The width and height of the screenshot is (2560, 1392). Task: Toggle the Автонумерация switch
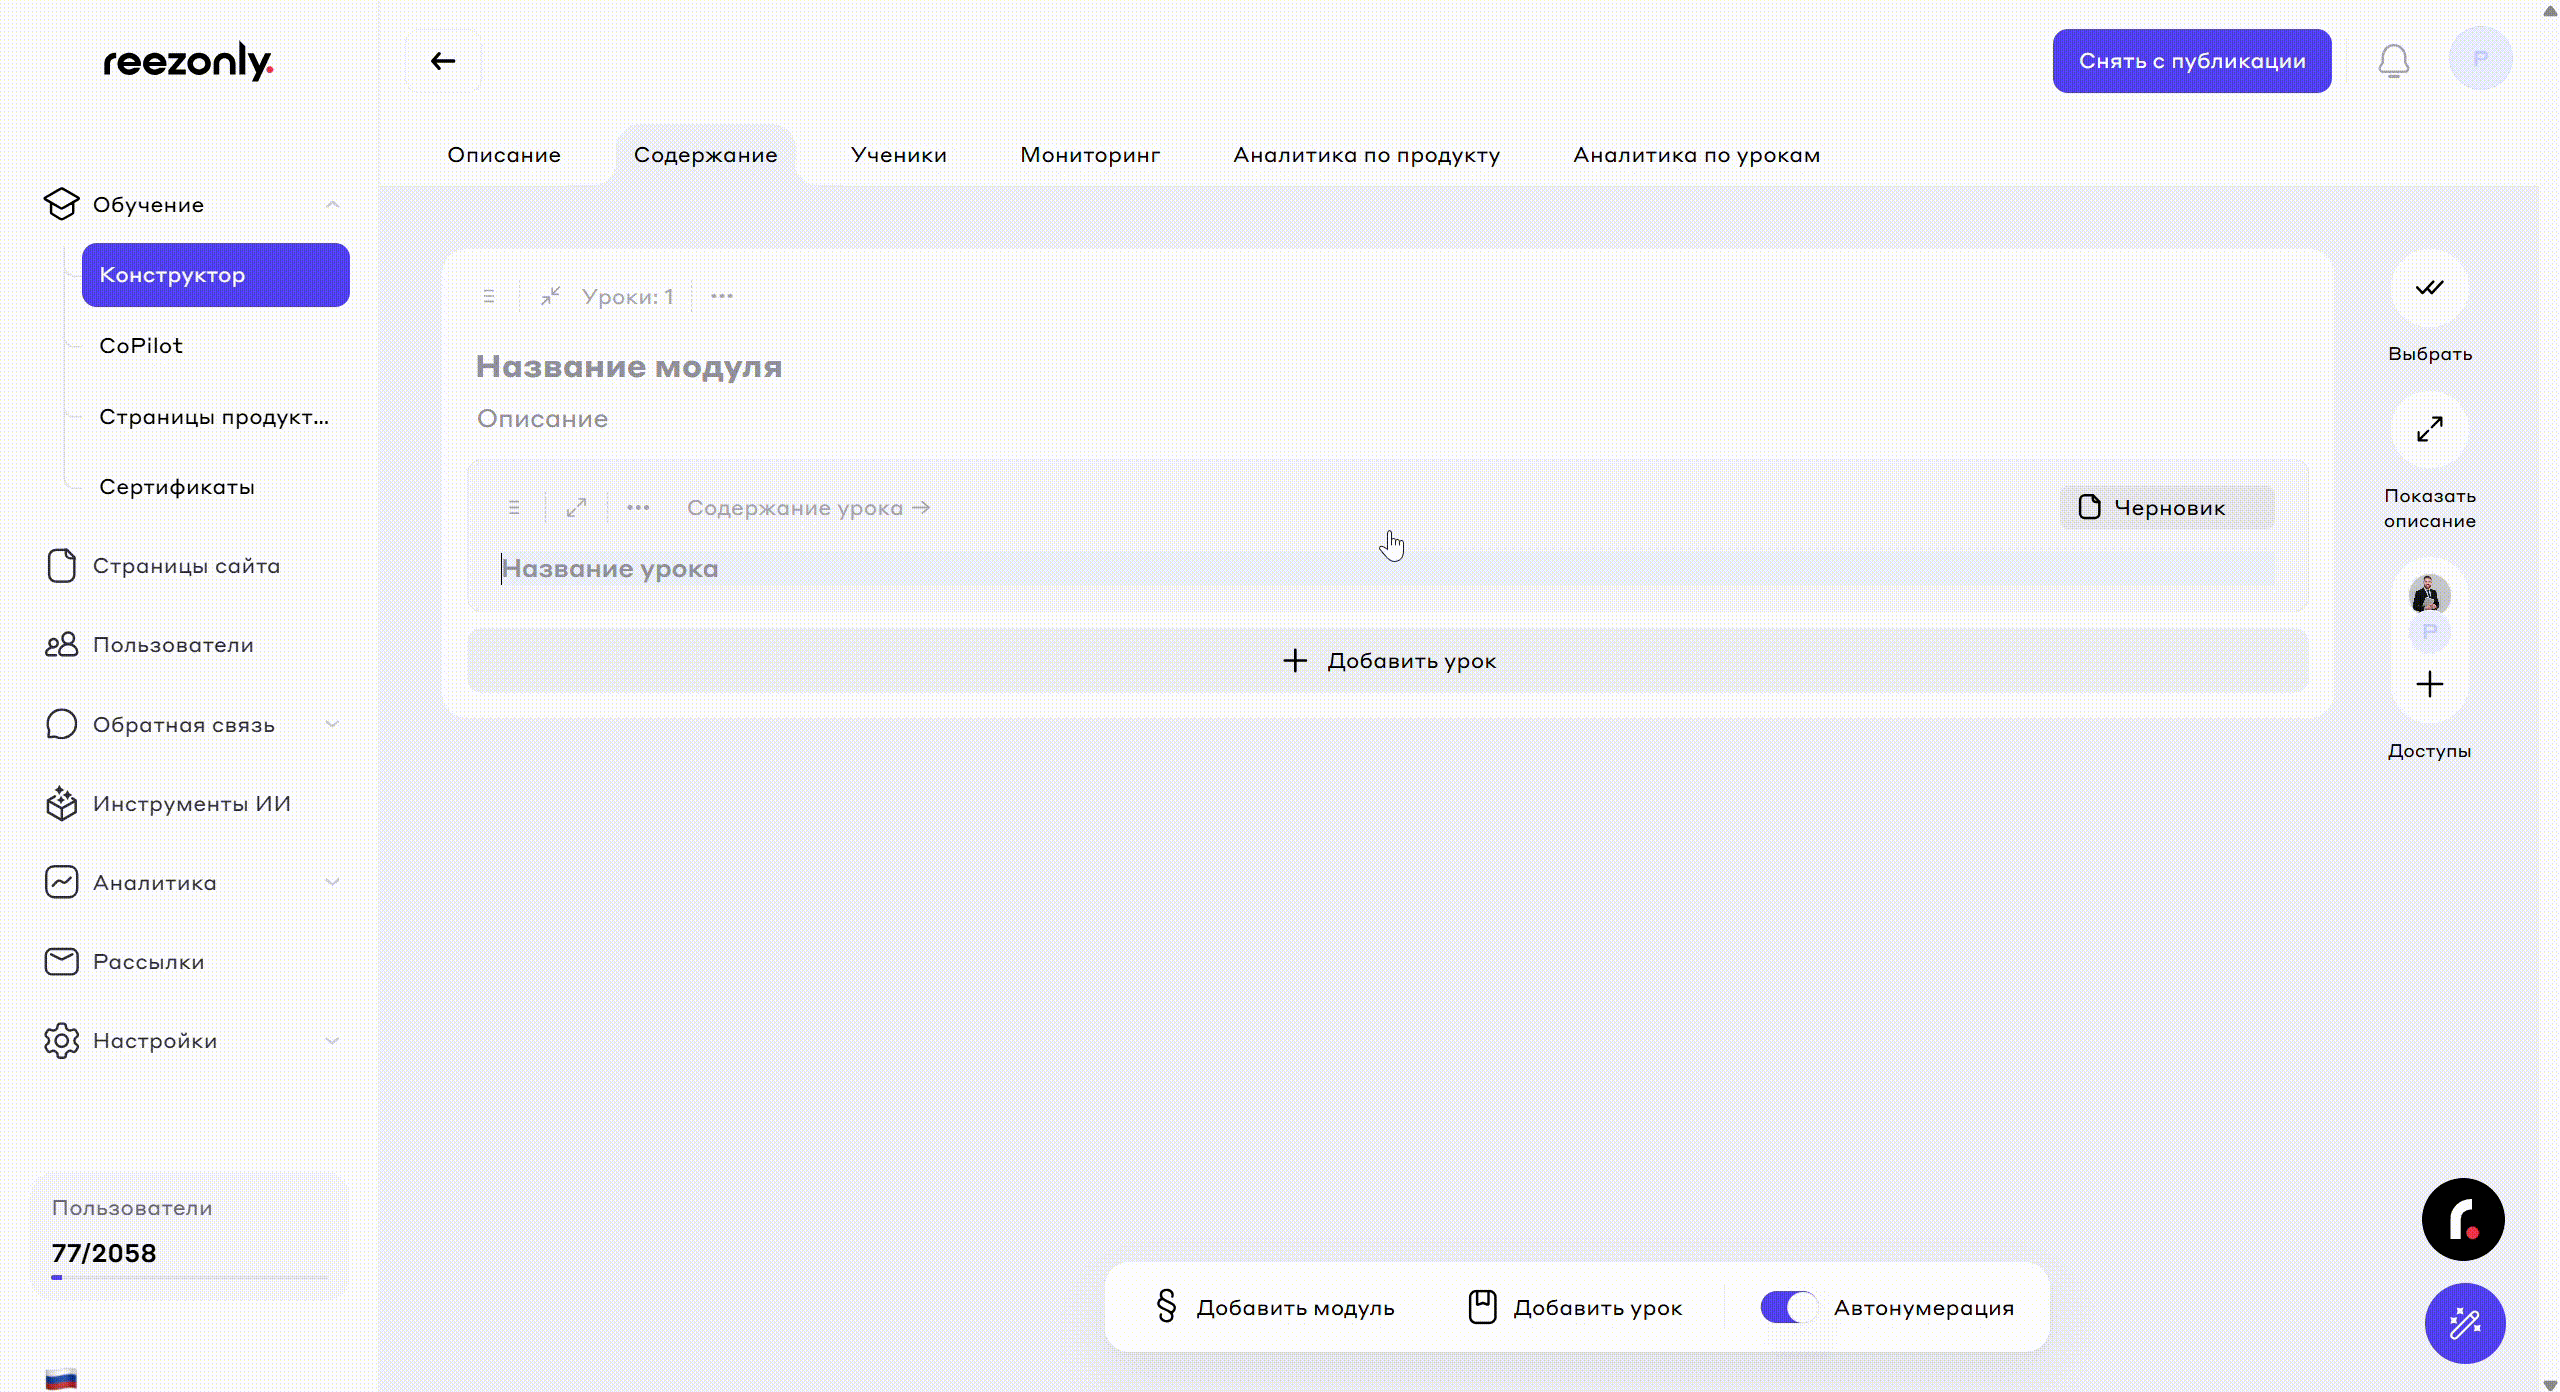pos(1789,1307)
